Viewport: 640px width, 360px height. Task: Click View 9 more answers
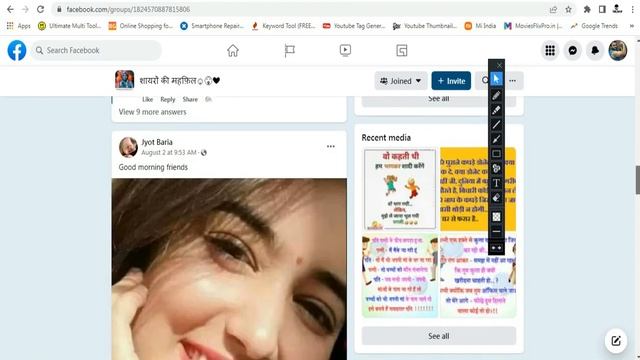(x=152, y=112)
